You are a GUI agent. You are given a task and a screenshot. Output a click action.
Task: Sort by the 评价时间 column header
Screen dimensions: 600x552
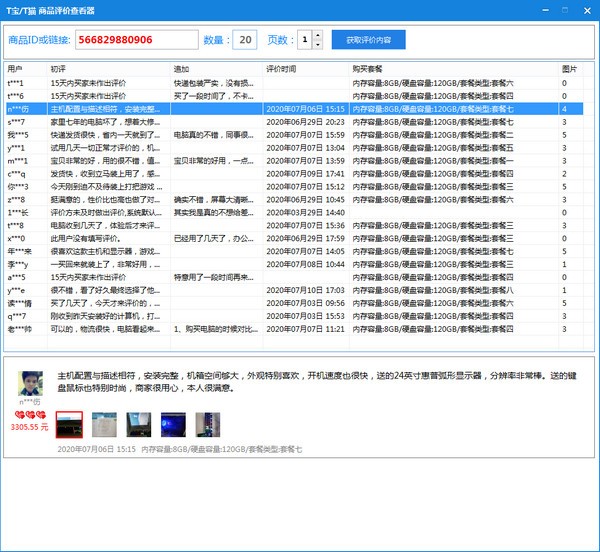tap(305, 69)
